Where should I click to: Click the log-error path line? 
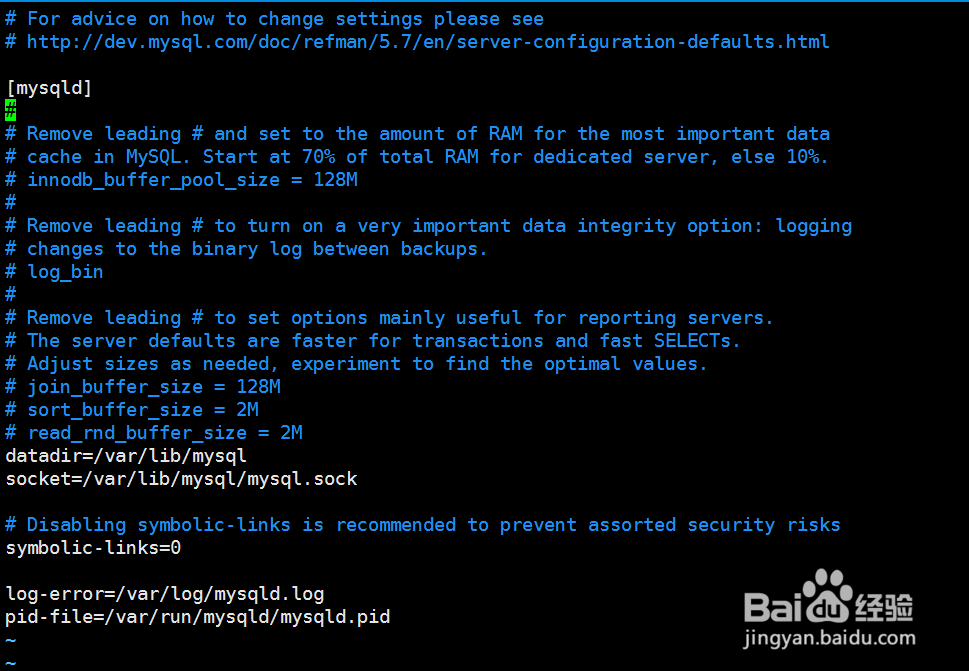[165, 594]
